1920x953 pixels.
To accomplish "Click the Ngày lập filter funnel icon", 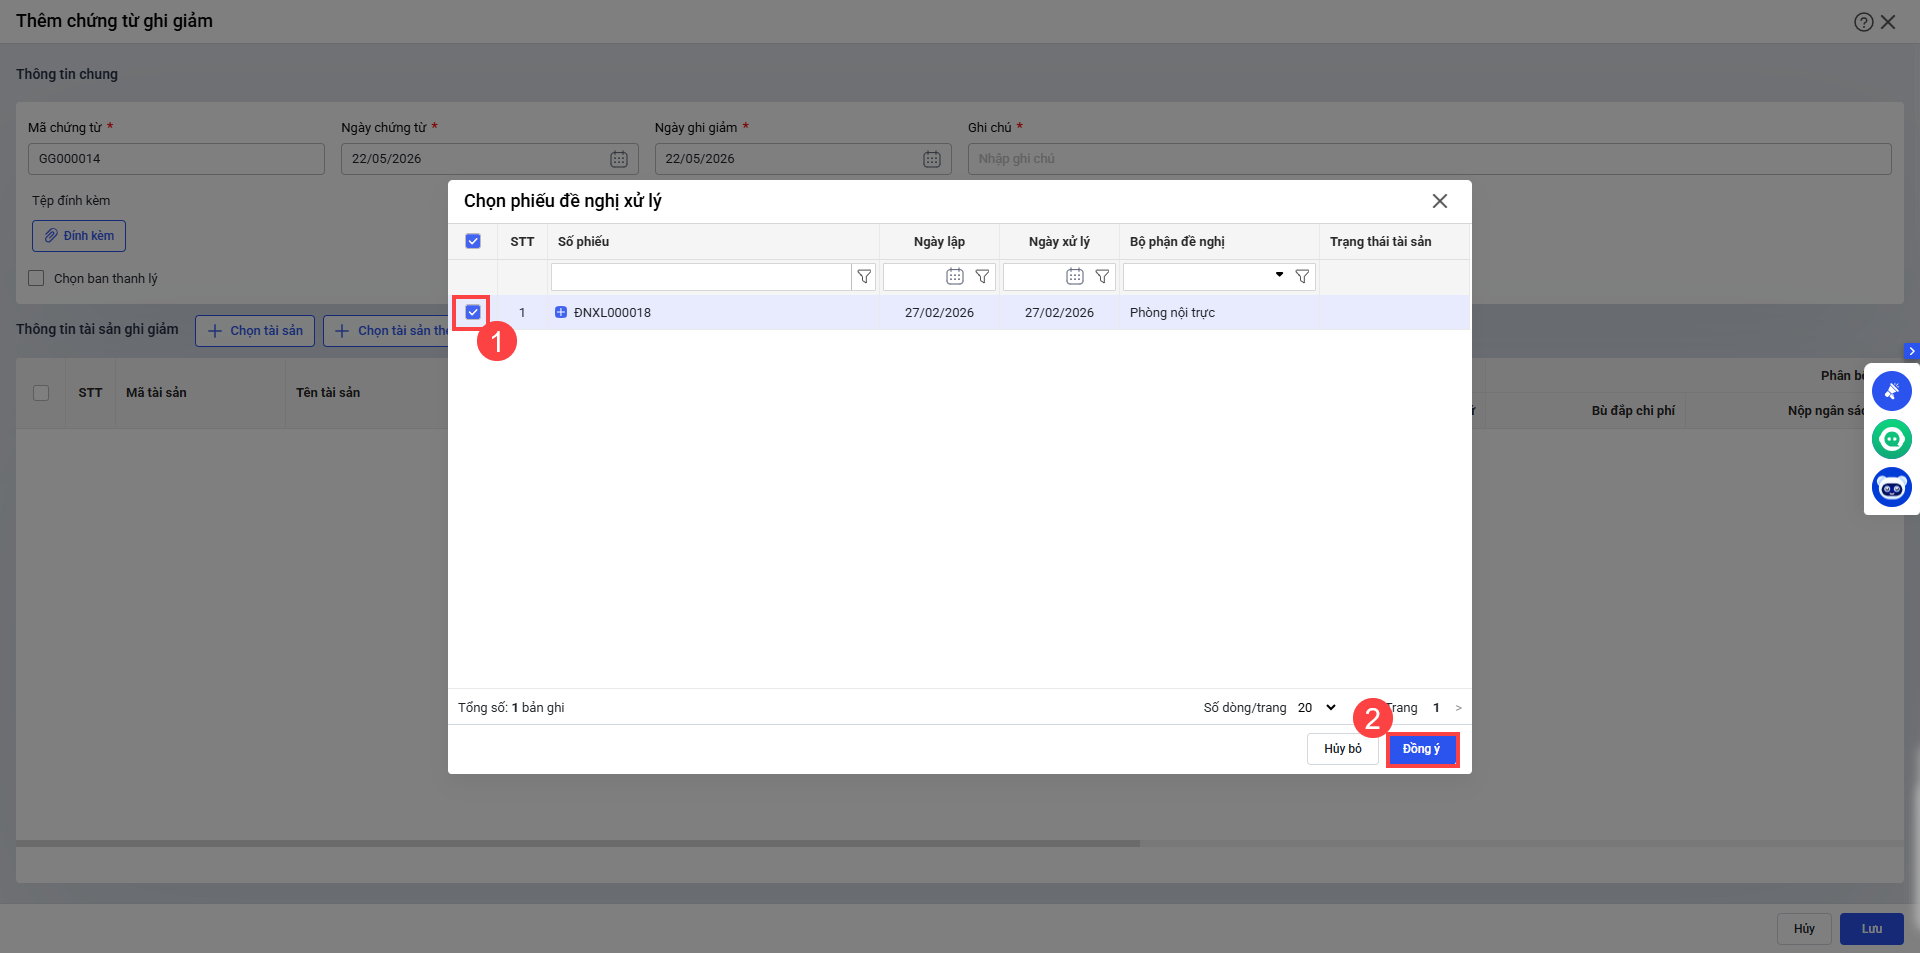I will tap(982, 277).
